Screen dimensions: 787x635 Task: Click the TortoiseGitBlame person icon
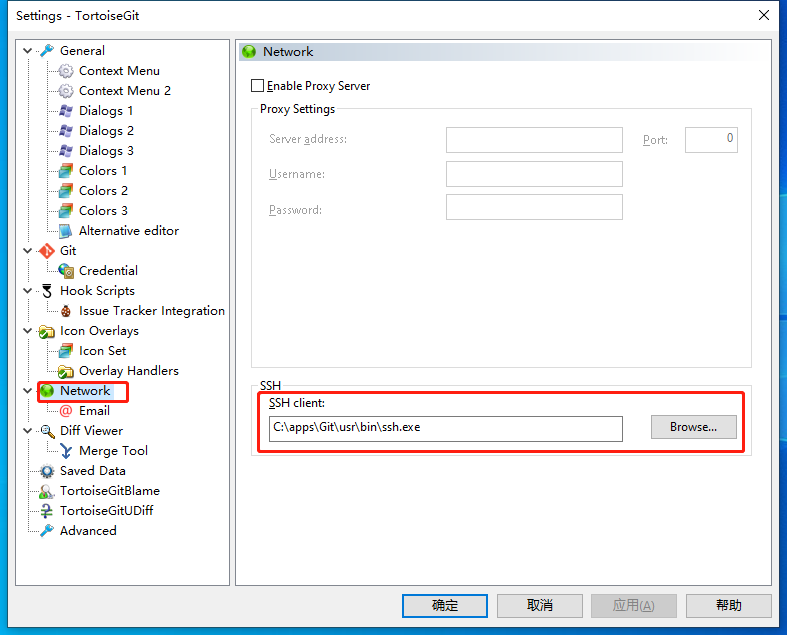[x=47, y=491]
